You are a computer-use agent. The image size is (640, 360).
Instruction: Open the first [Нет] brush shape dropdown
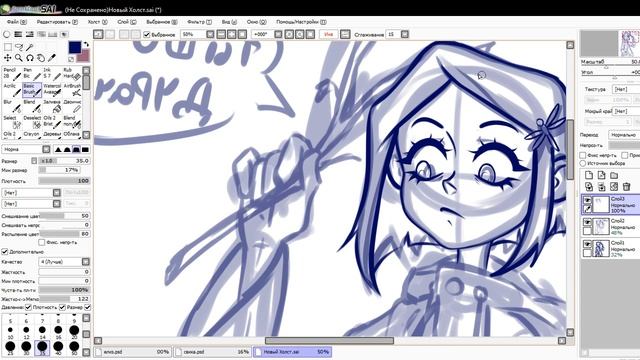(56, 192)
